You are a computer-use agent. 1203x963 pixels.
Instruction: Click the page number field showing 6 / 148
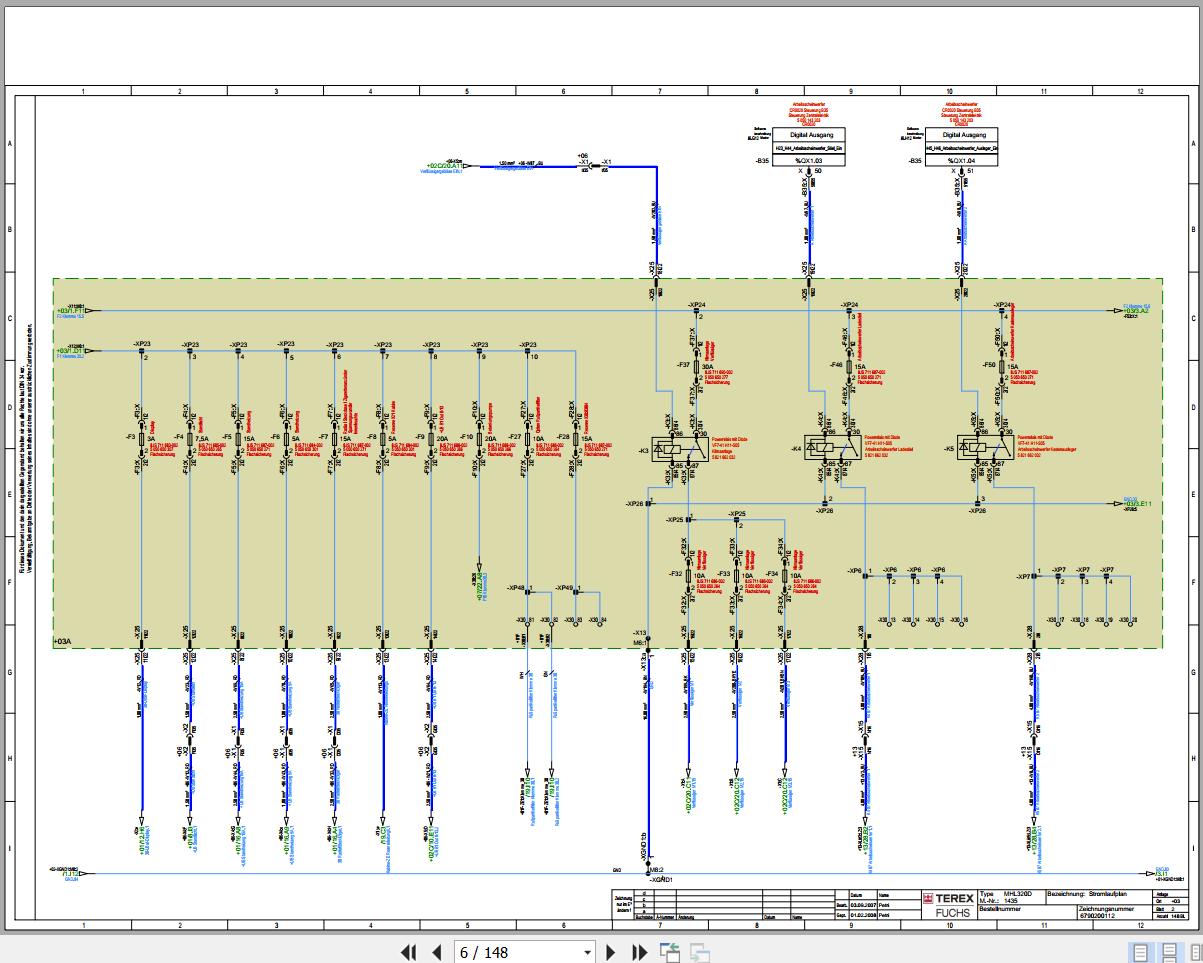[517, 952]
